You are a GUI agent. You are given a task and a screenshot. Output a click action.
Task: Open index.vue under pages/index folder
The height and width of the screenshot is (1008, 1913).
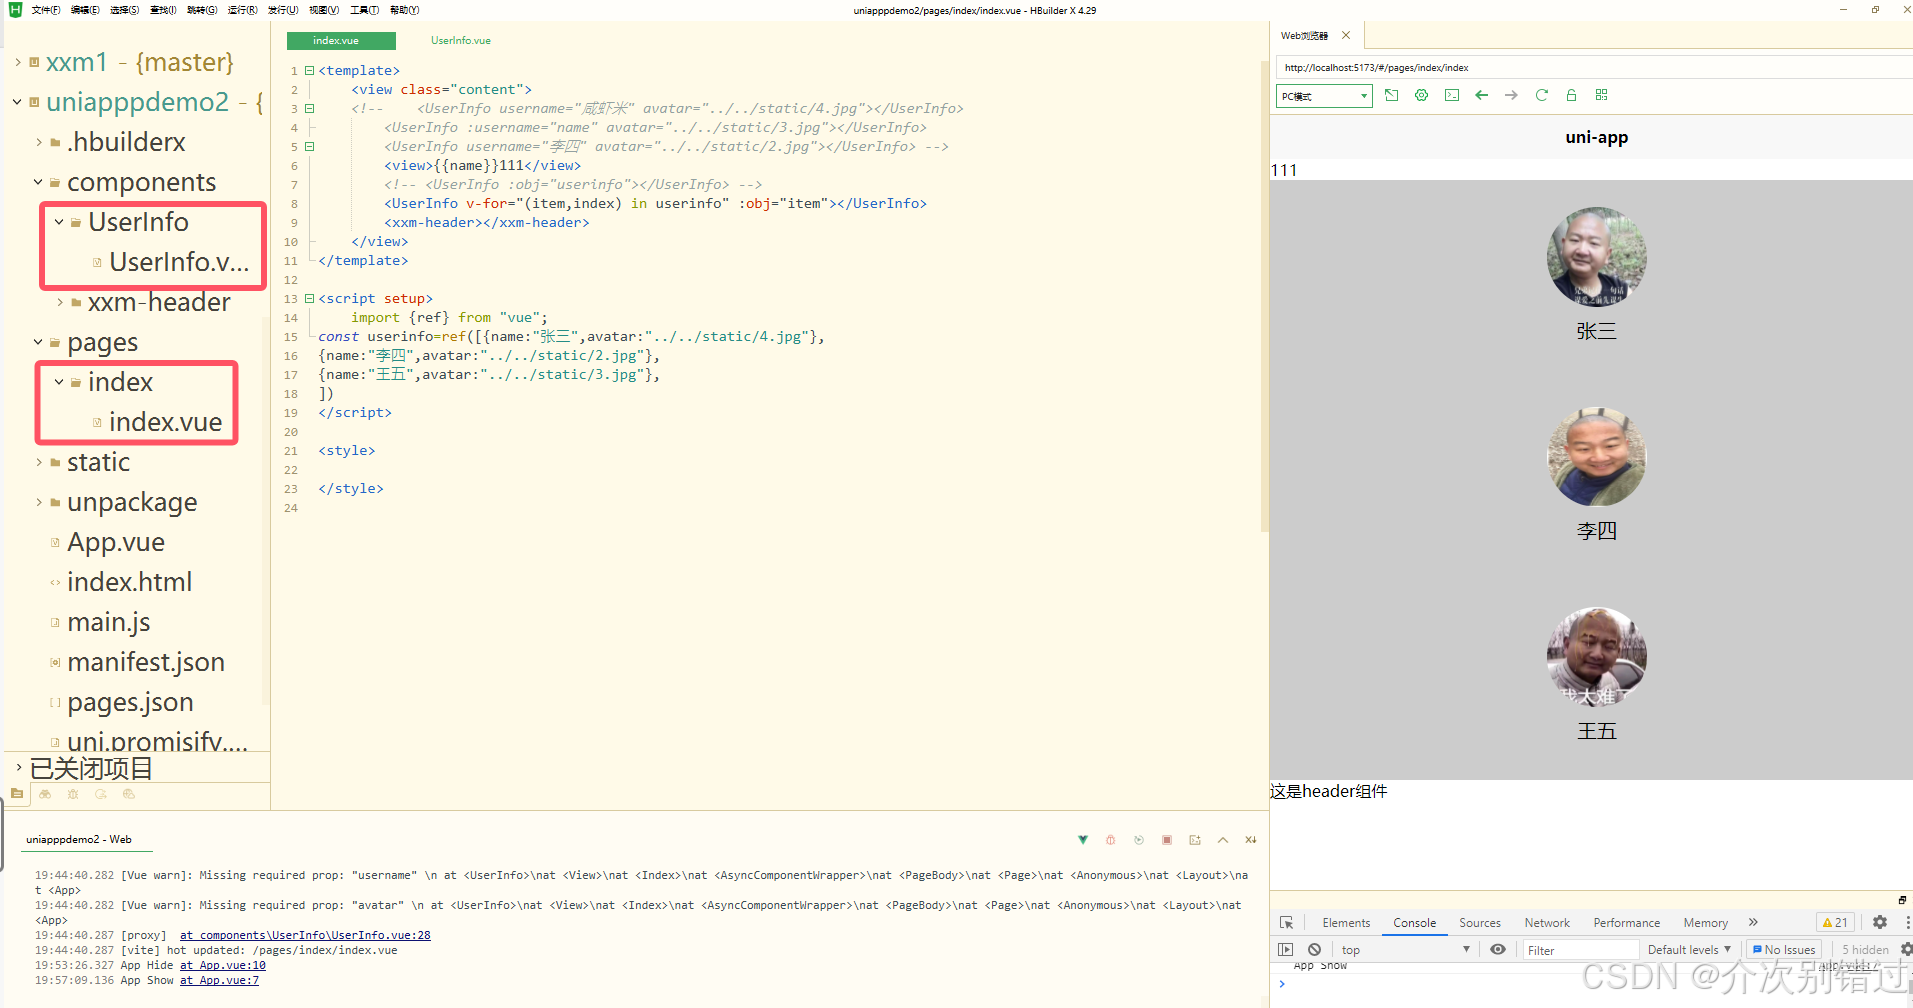click(x=165, y=422)
